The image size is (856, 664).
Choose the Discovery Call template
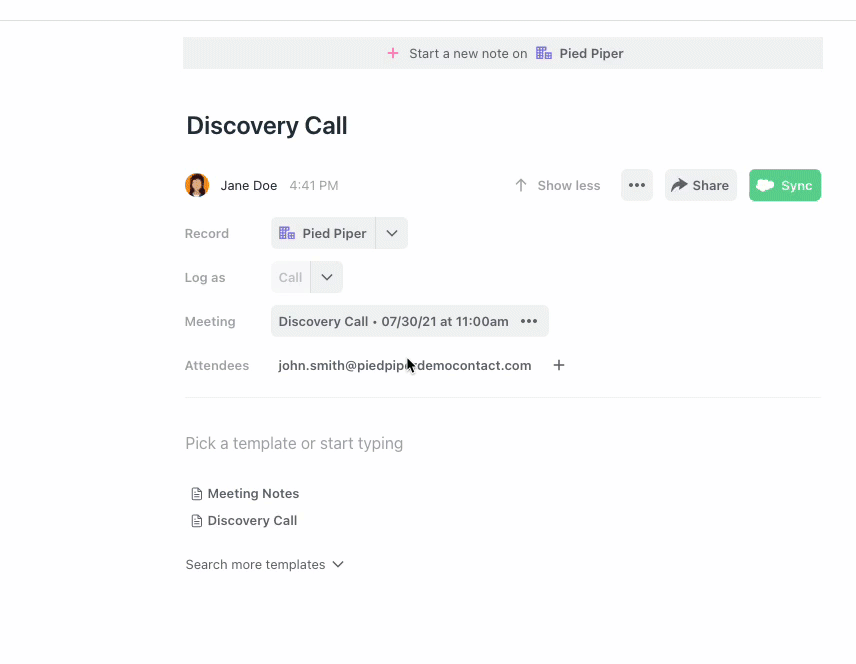coord(252,520)
